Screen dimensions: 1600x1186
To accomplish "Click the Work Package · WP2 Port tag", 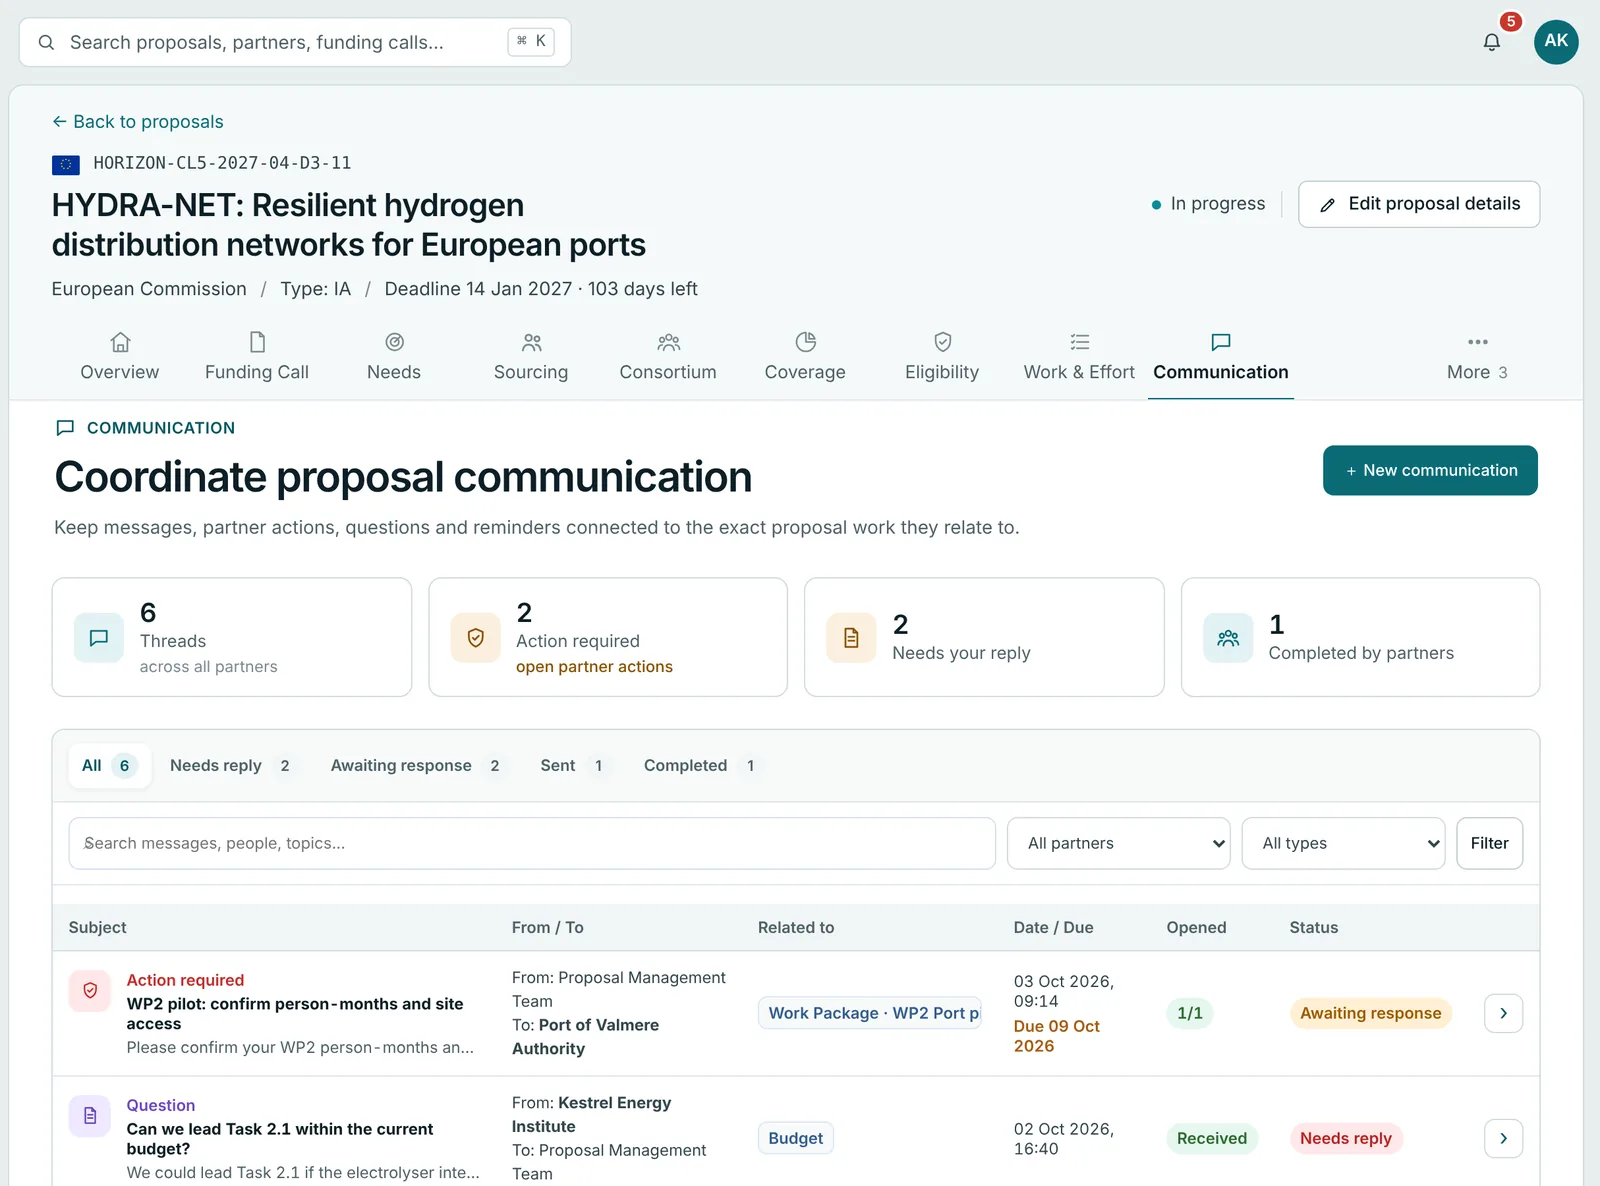I will (870, 1013).
